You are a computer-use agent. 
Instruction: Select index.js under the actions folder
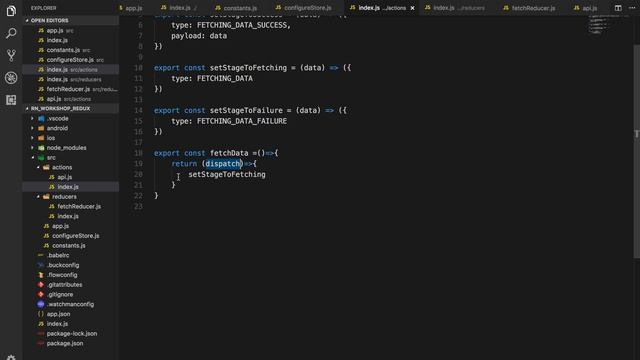click(71, 187)
